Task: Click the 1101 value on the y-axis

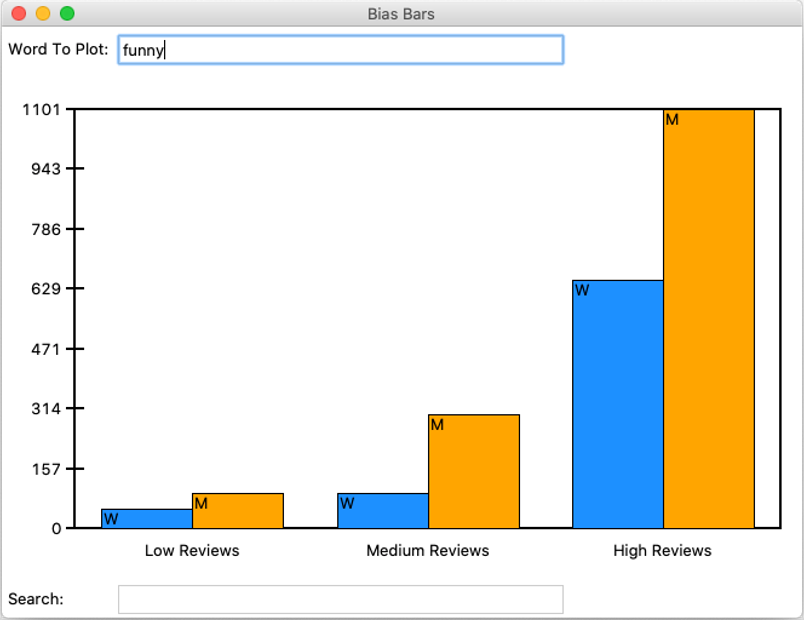Action: pos(41,108)
